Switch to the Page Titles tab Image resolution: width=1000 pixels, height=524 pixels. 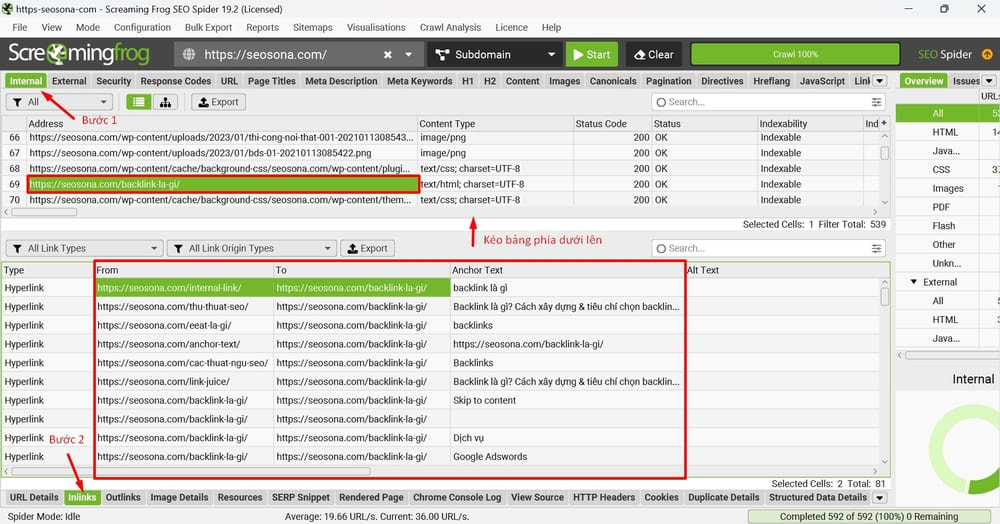pyautogui.click(x=272, y=81)
